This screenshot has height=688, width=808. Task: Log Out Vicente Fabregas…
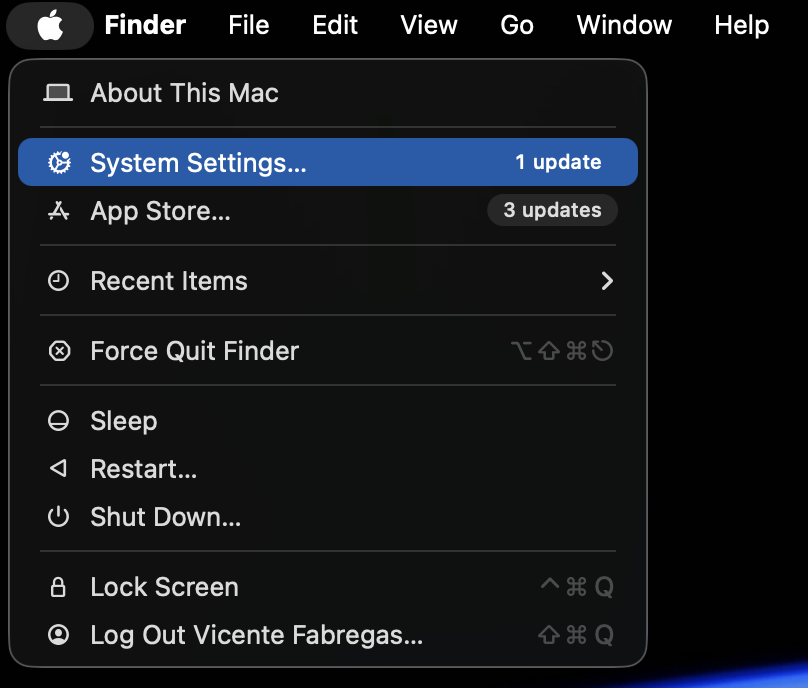coord(328,635)
